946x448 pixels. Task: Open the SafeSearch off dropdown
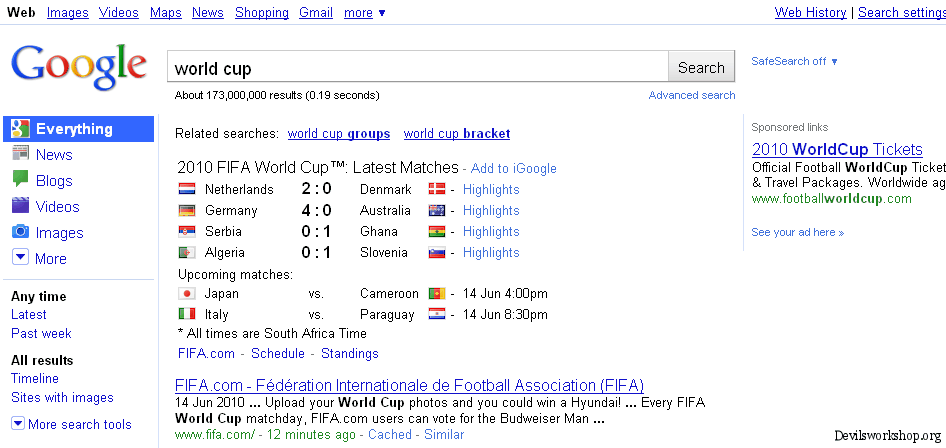point(794,61)
